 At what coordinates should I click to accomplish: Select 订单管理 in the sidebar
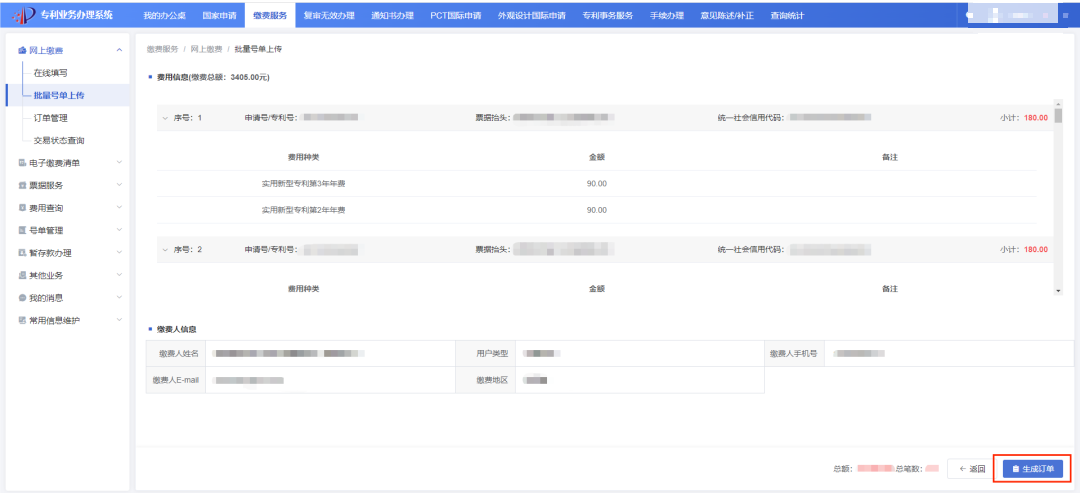click(50, 118)
